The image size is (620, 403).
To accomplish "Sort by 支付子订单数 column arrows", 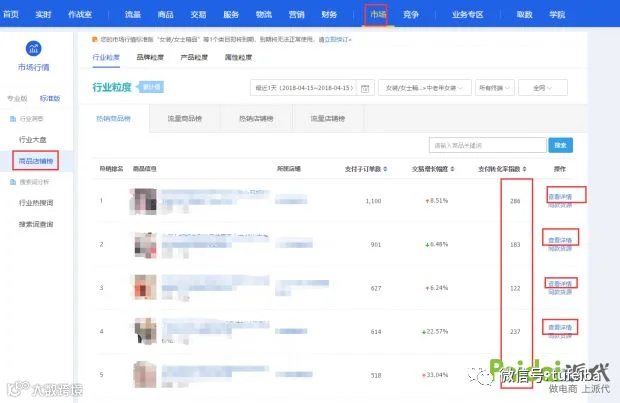I will pos(385,169).
